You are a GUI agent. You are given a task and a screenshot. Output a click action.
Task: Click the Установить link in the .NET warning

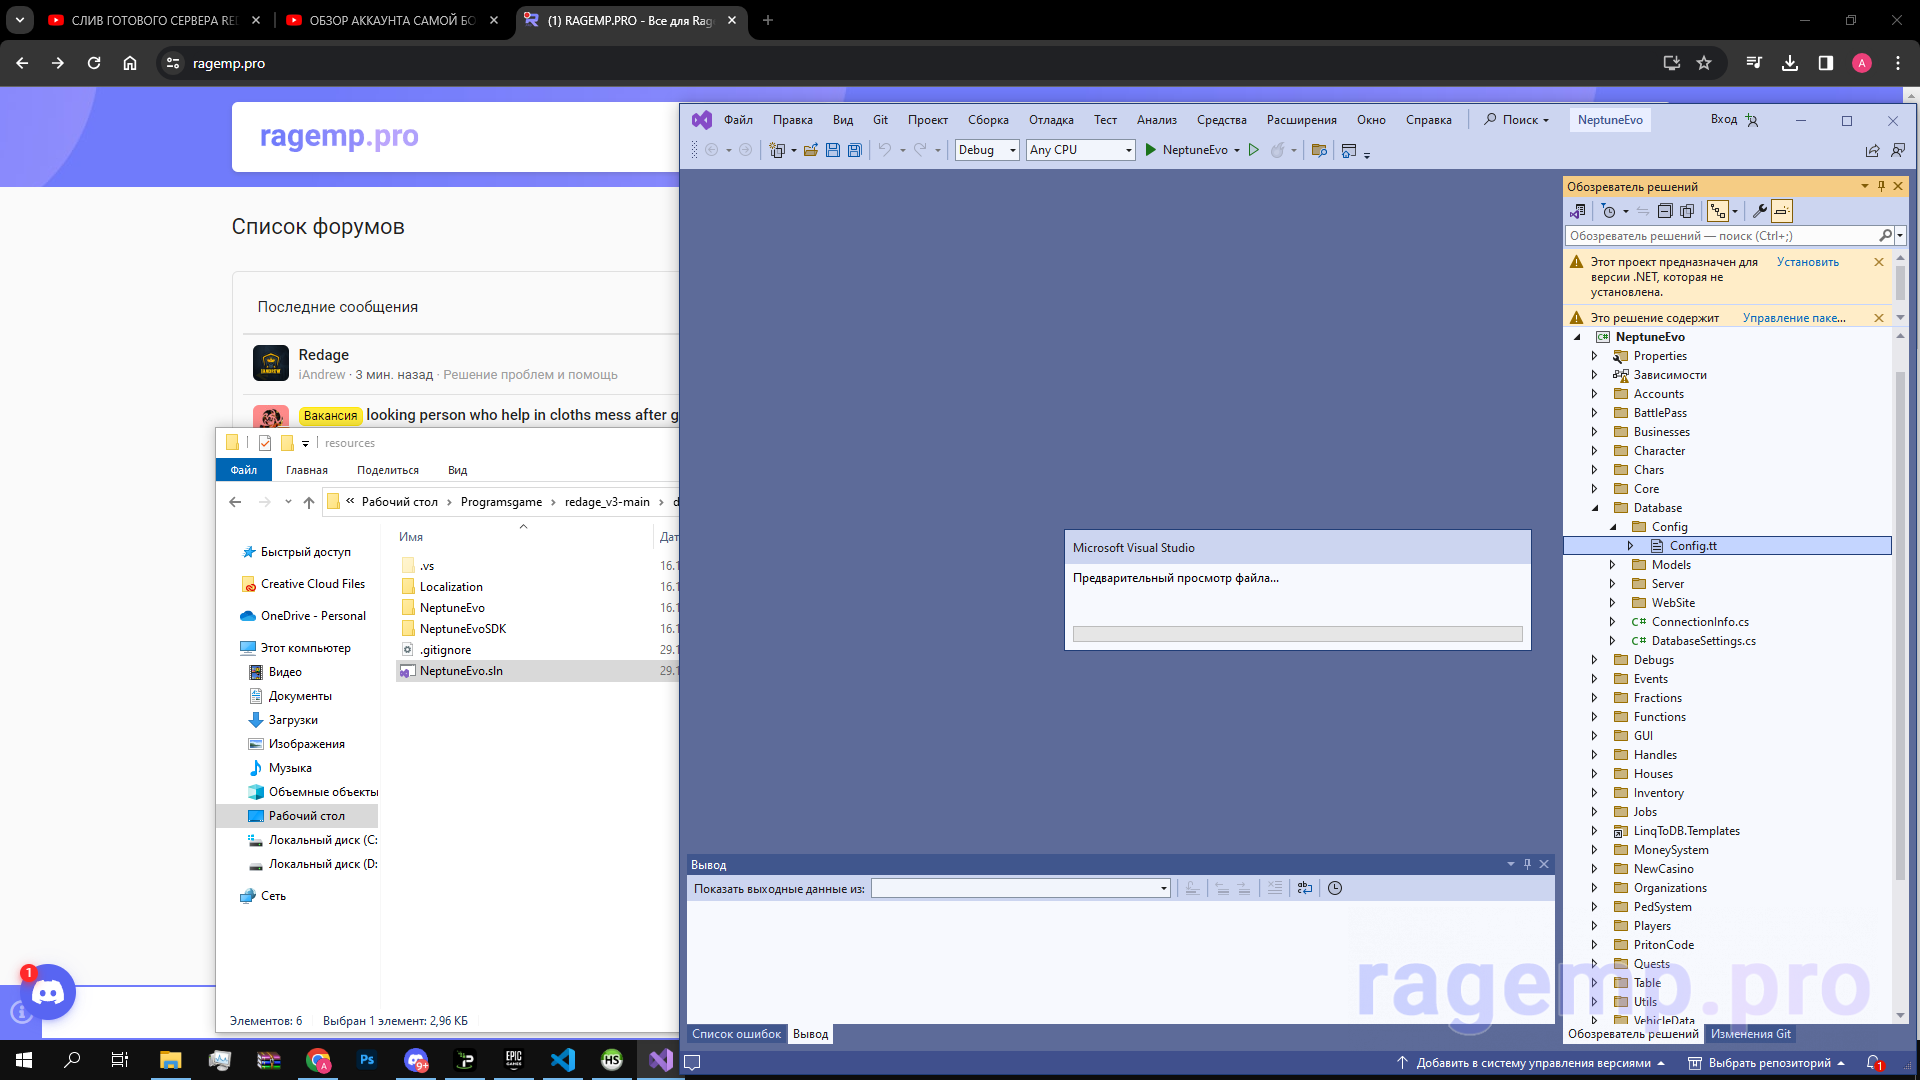tap(1807, 262)
